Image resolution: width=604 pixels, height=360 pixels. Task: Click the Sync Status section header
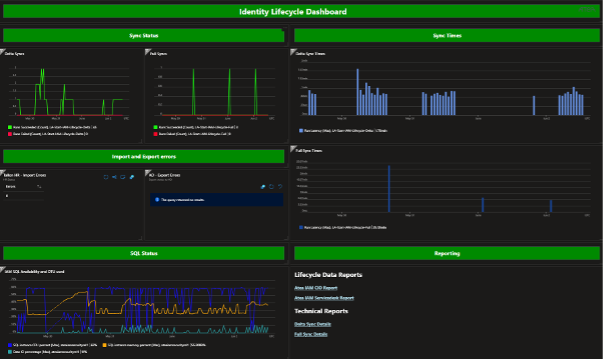[x=144, y=35]
